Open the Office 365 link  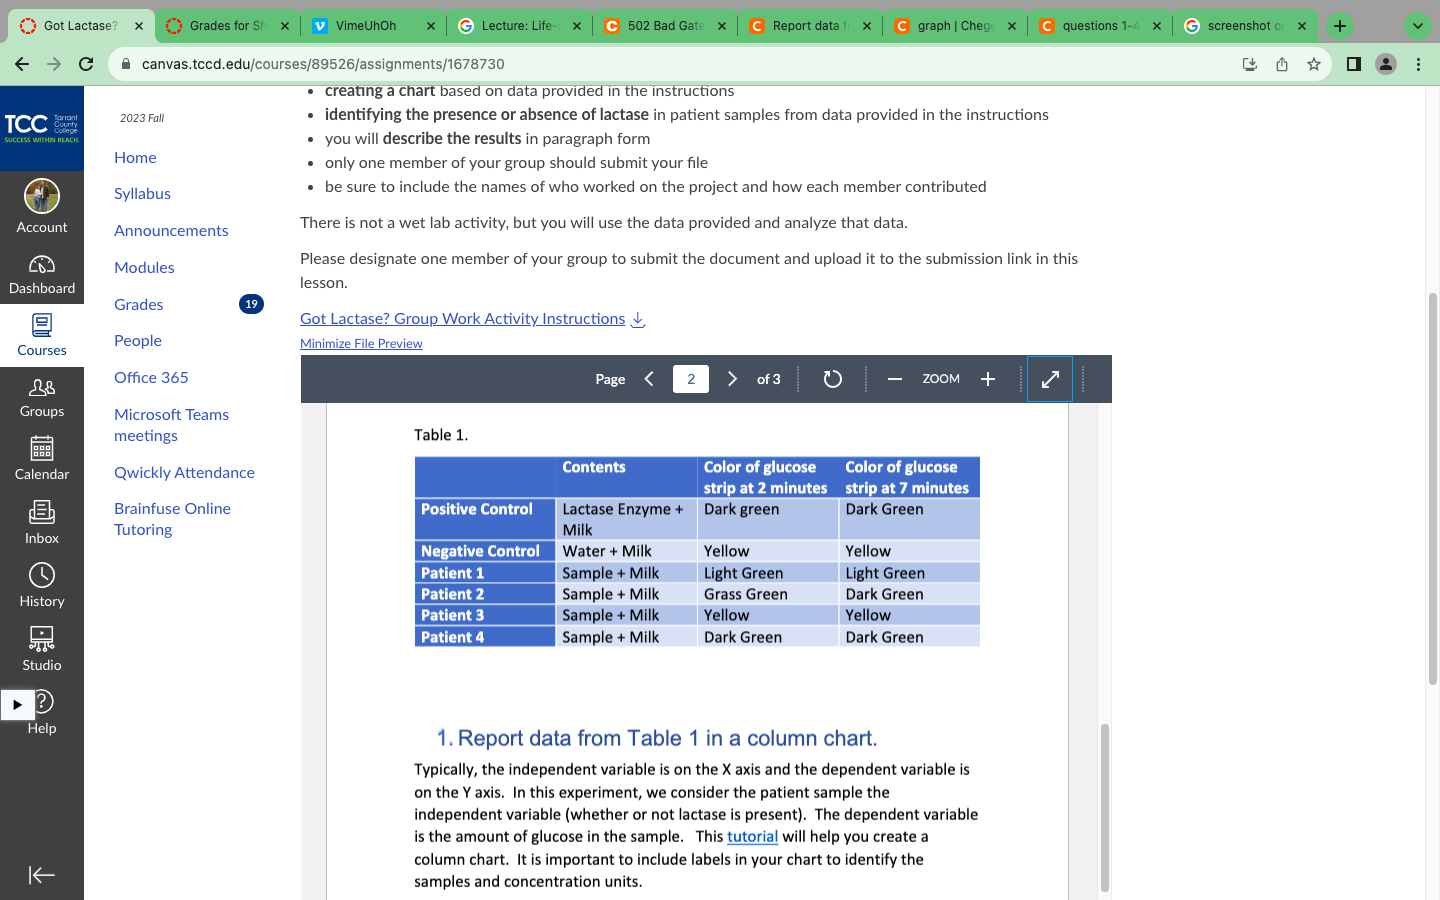151,377
